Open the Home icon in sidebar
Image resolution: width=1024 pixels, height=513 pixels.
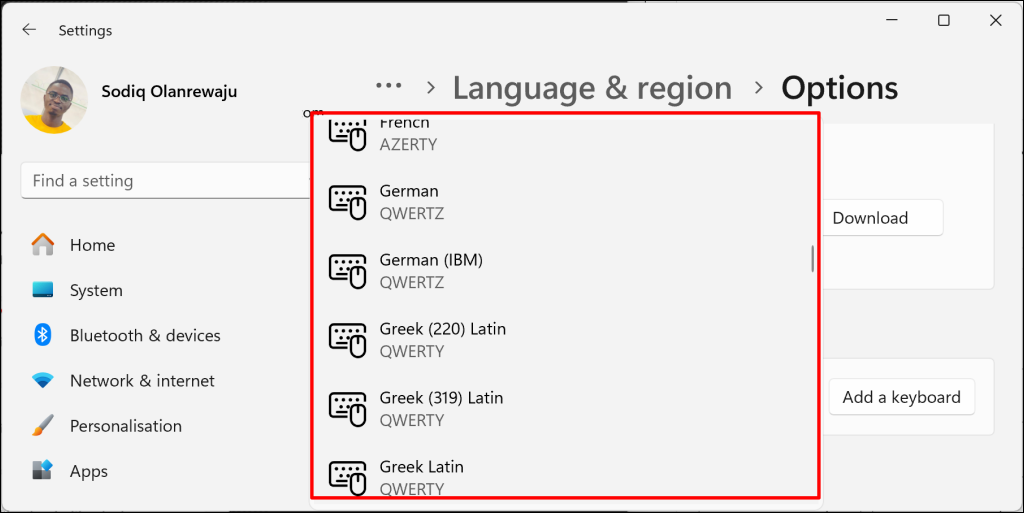pos(43,245)
